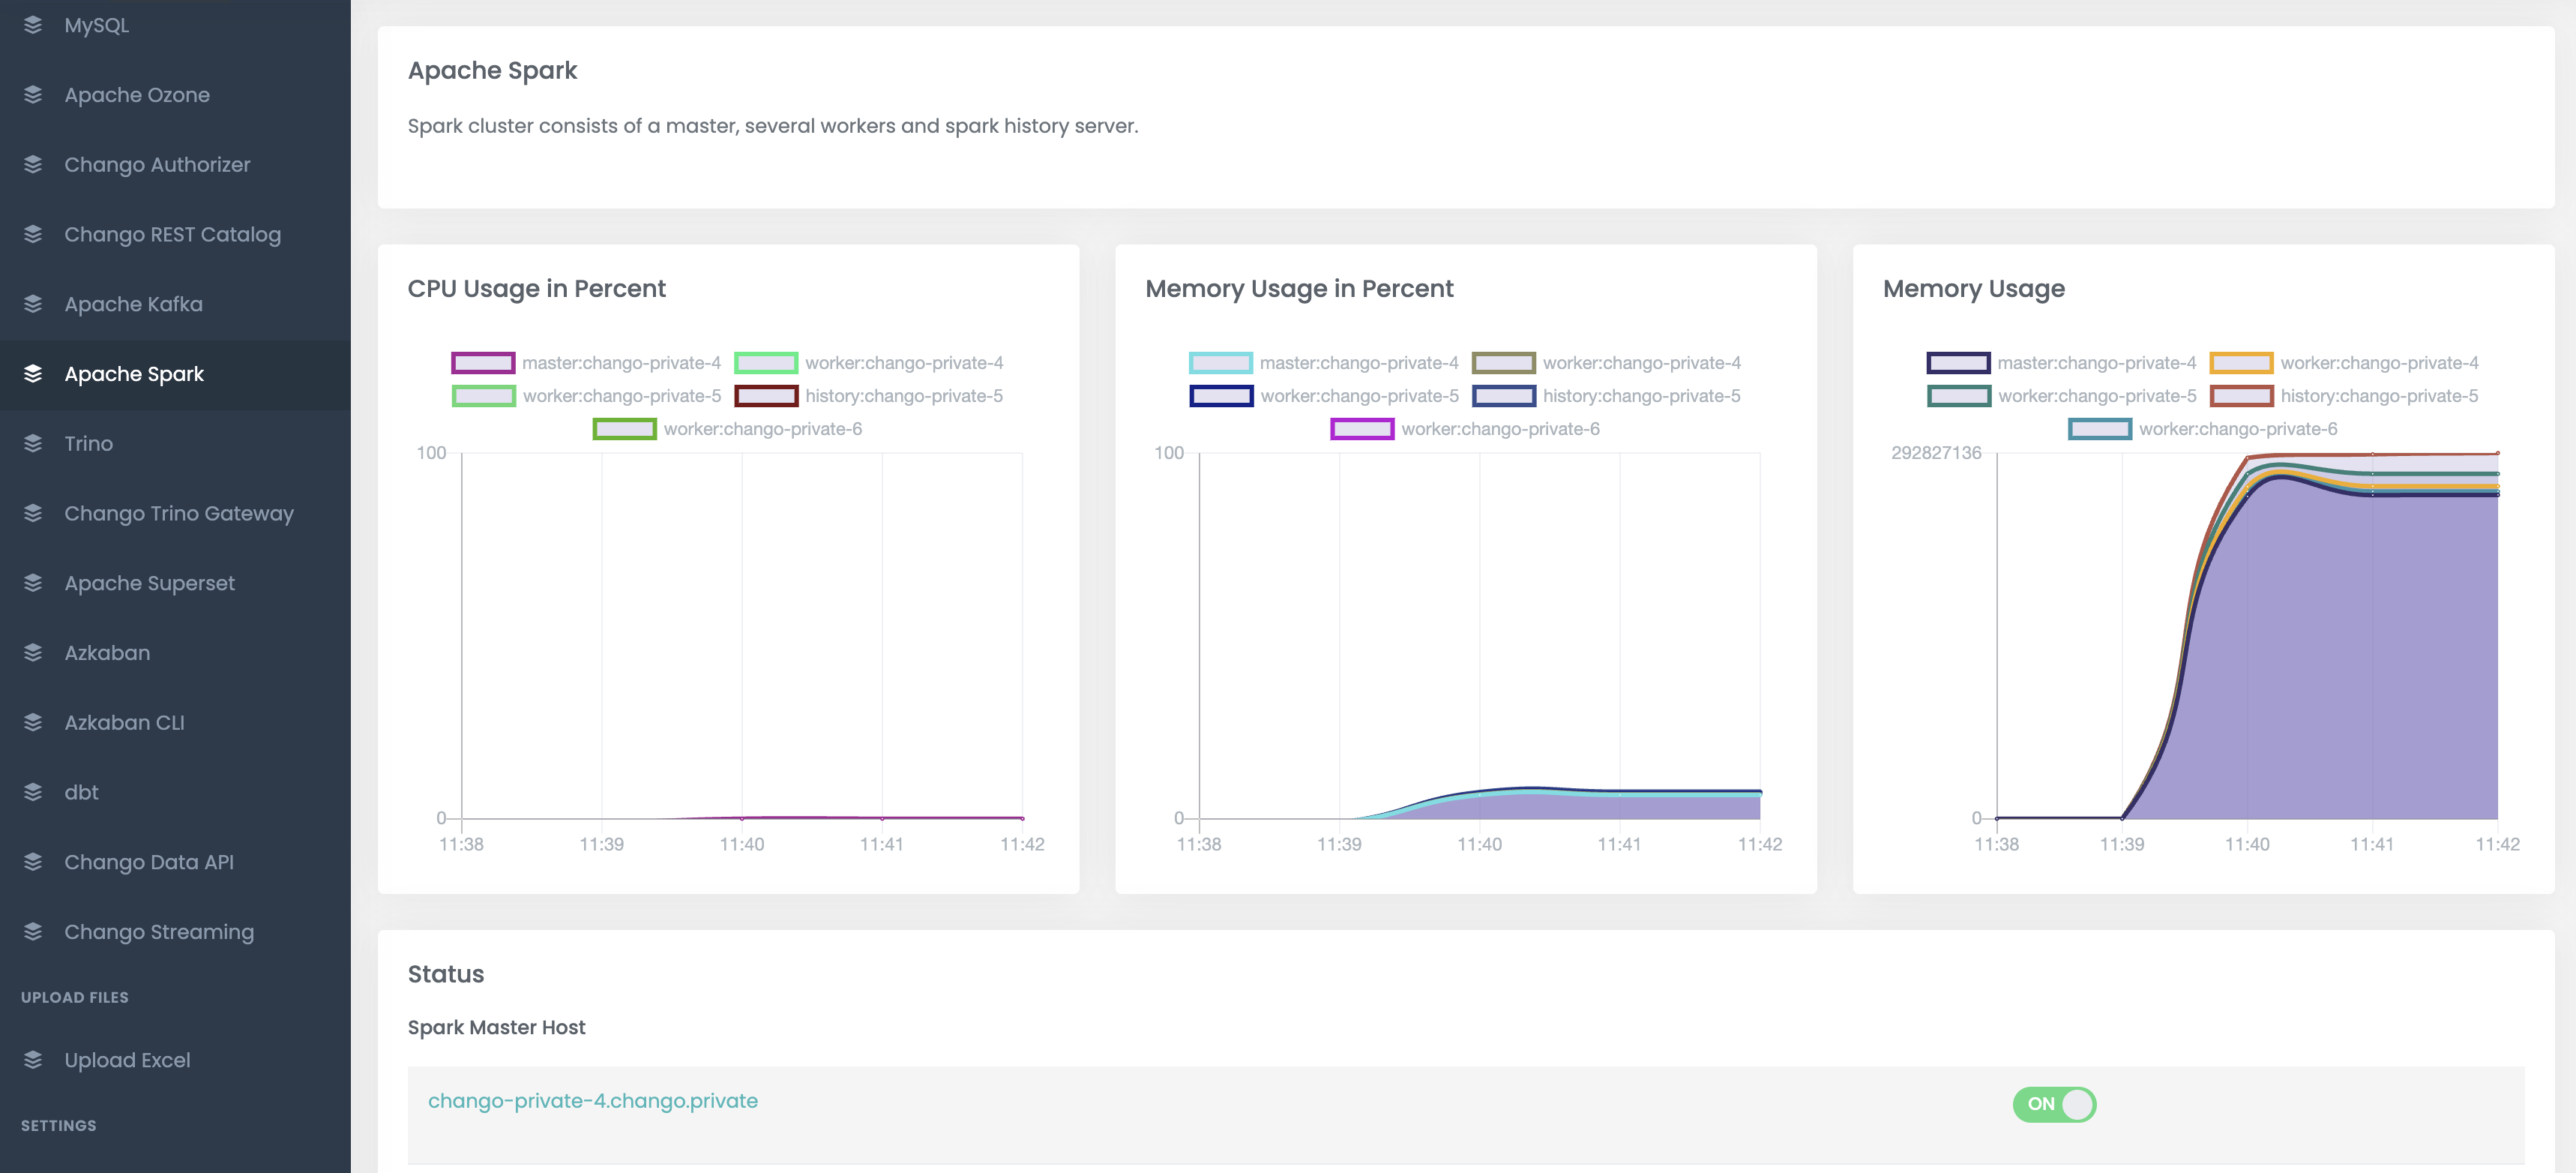
Task: Toggle worker:chango-private-4 in Memory Usage in Percent legend
Action: tap(1607, 363)
